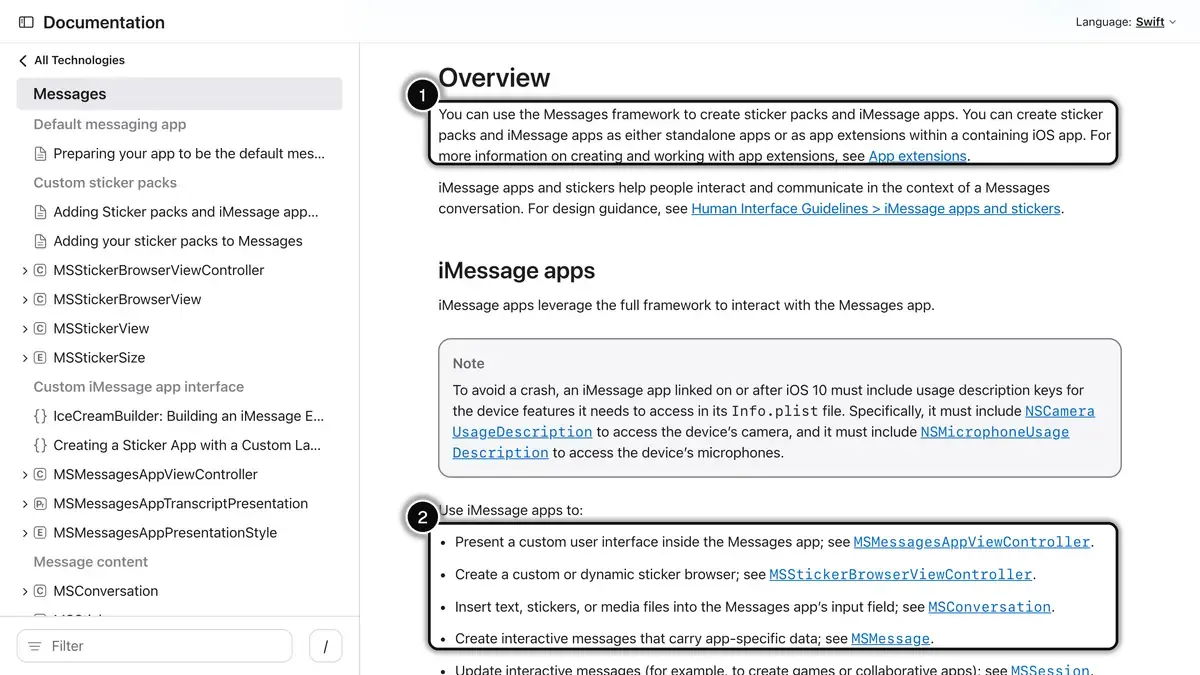Open NSMicrophoneUsageDescription link in the note

pyautogui.click(x=995, y=432)
